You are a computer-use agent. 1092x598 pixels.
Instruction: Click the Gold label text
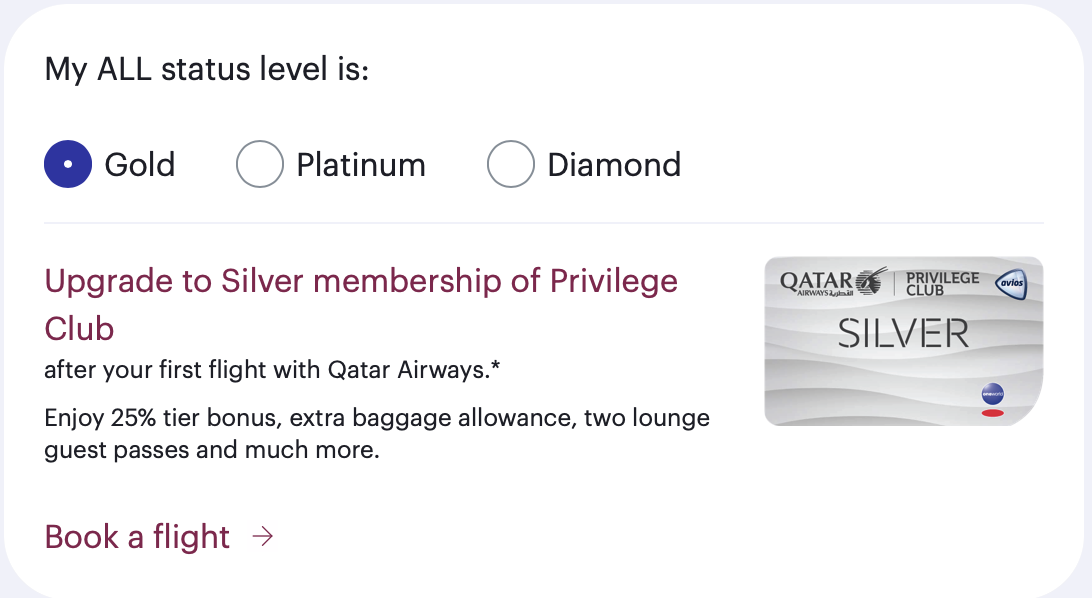coord(140,164)
